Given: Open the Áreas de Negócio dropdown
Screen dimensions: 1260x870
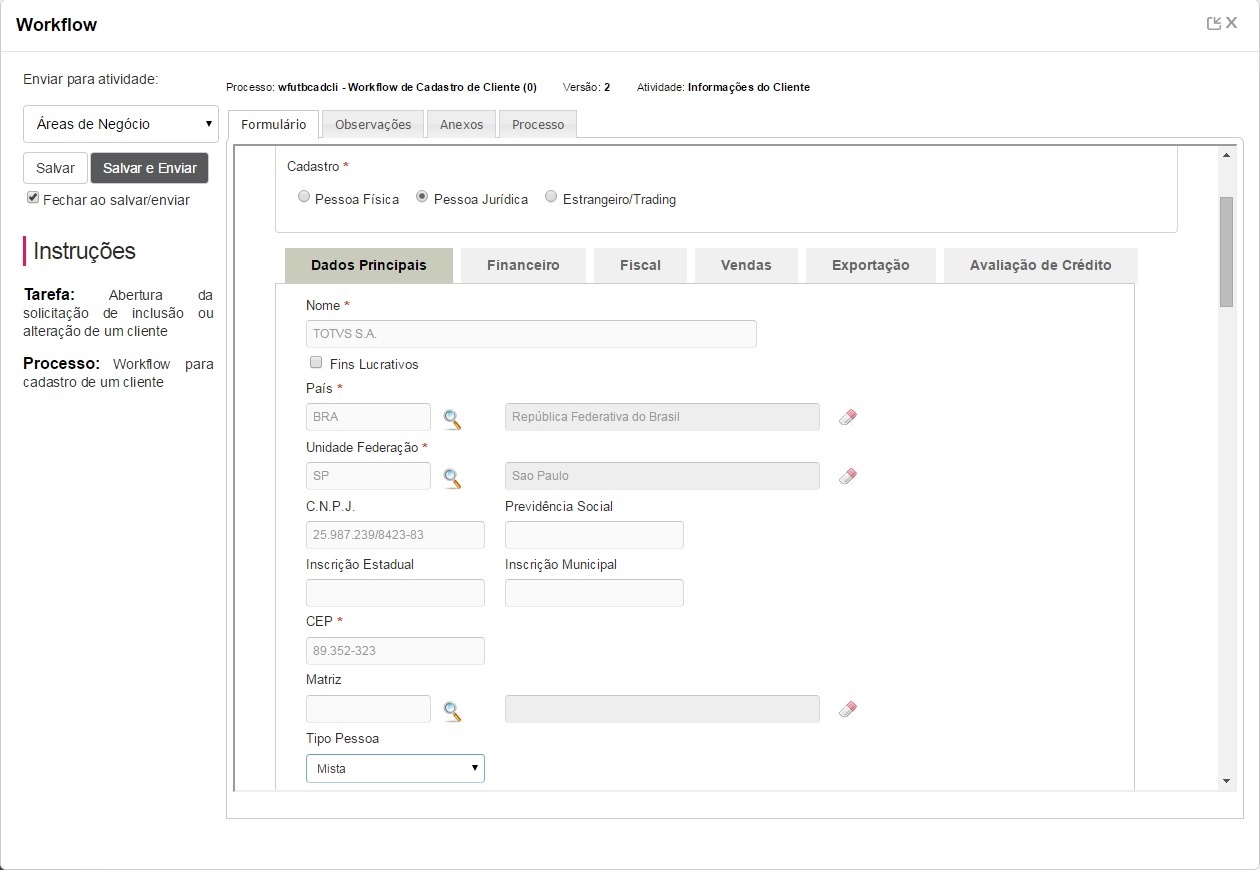Looking at the screenshot, I should pos(121,124).
